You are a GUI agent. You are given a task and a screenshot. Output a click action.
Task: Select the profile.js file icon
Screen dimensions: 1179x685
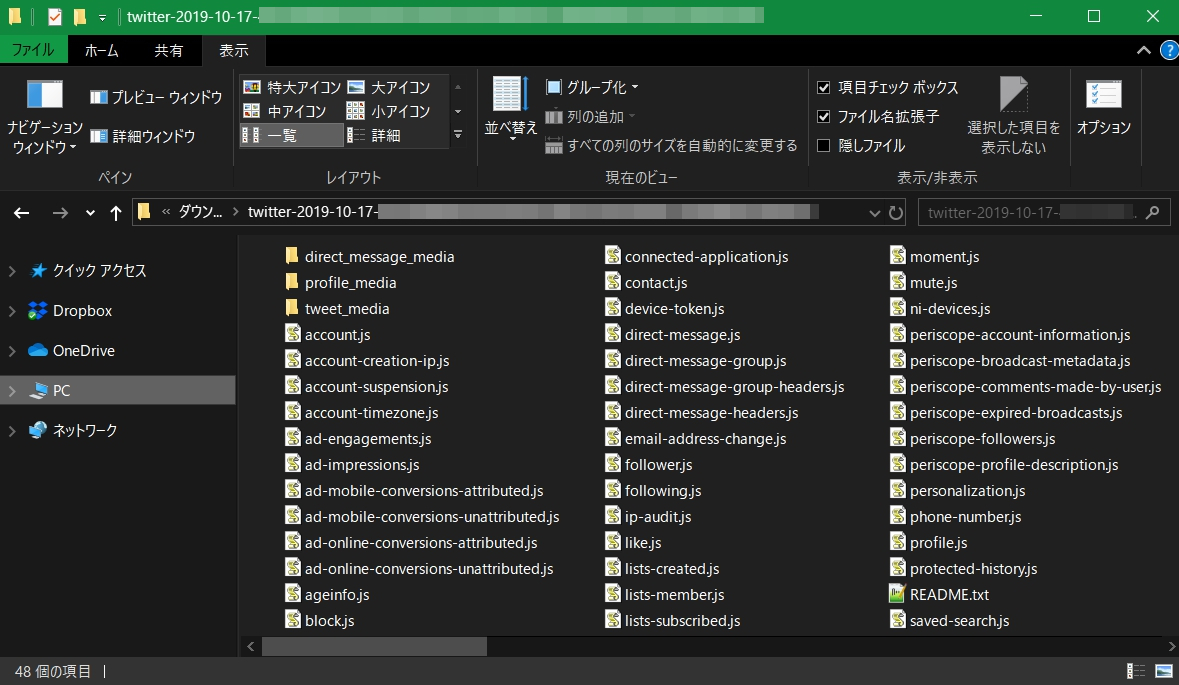click(898, 541)
